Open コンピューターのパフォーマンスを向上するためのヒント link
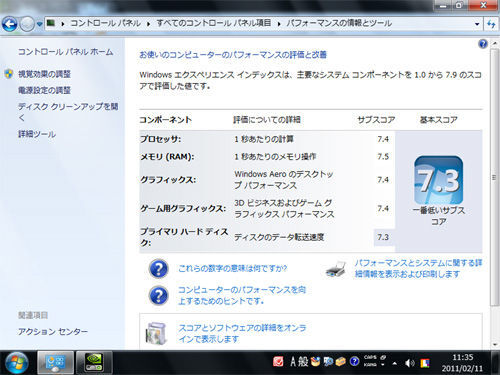Viewport: 500px width, 375px height. pyautogui.click(x=242, y=295)
